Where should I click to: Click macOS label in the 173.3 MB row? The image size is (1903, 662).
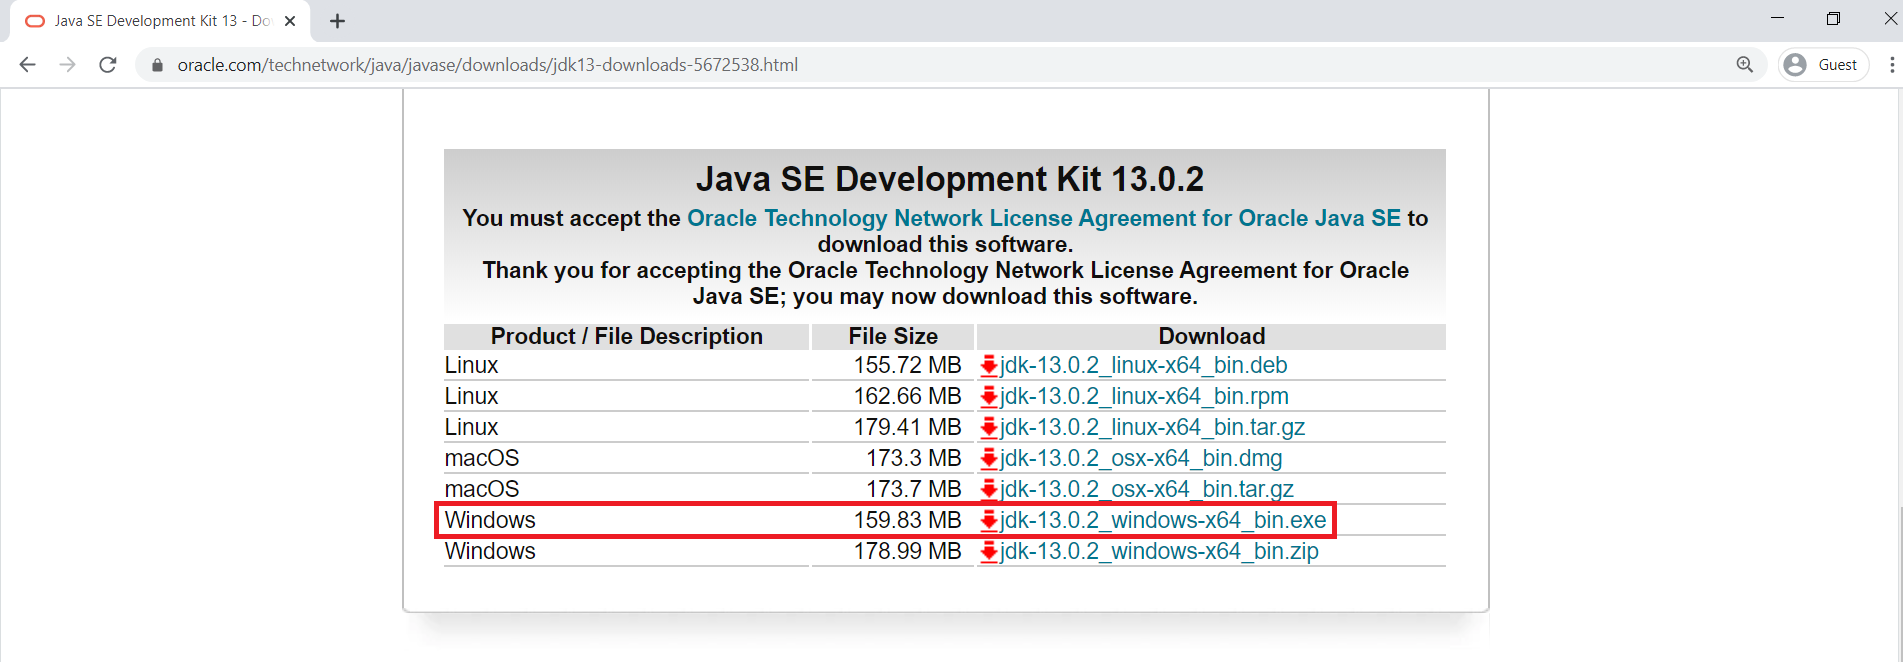(x=482, y=458)
